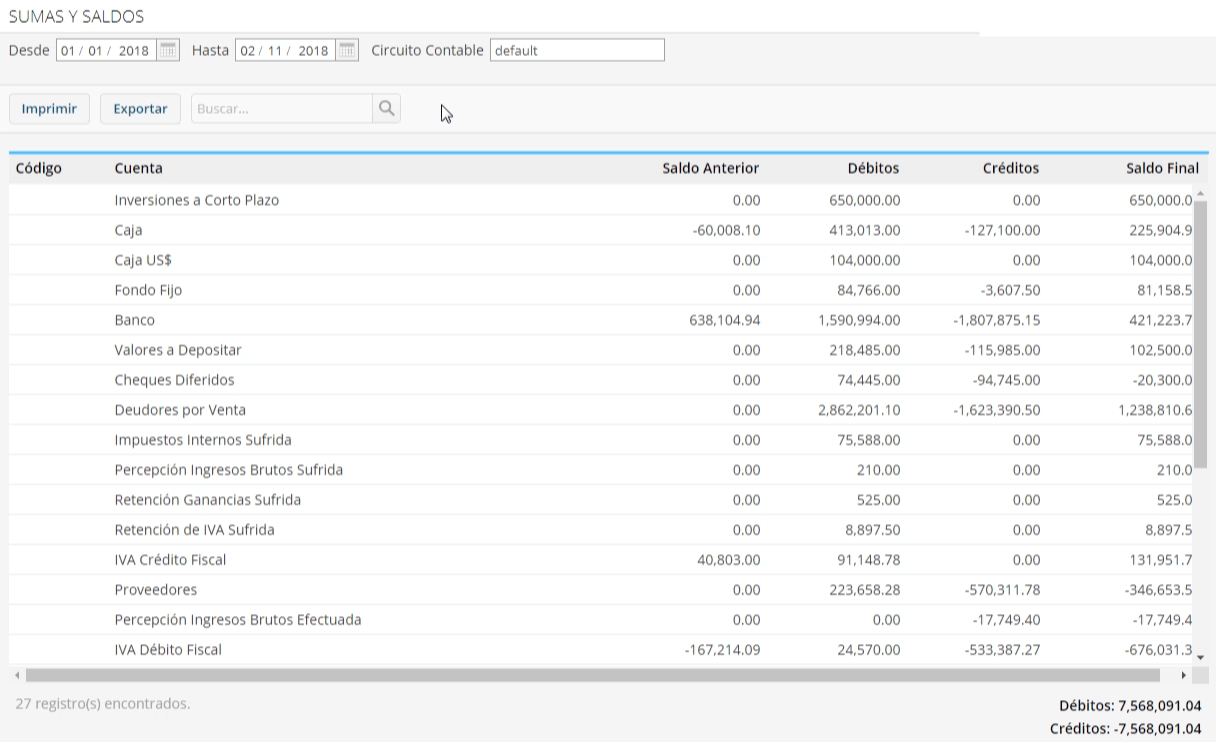
Task: Sort by the Saldo Anterior column header
Action: tap(710, 168)
